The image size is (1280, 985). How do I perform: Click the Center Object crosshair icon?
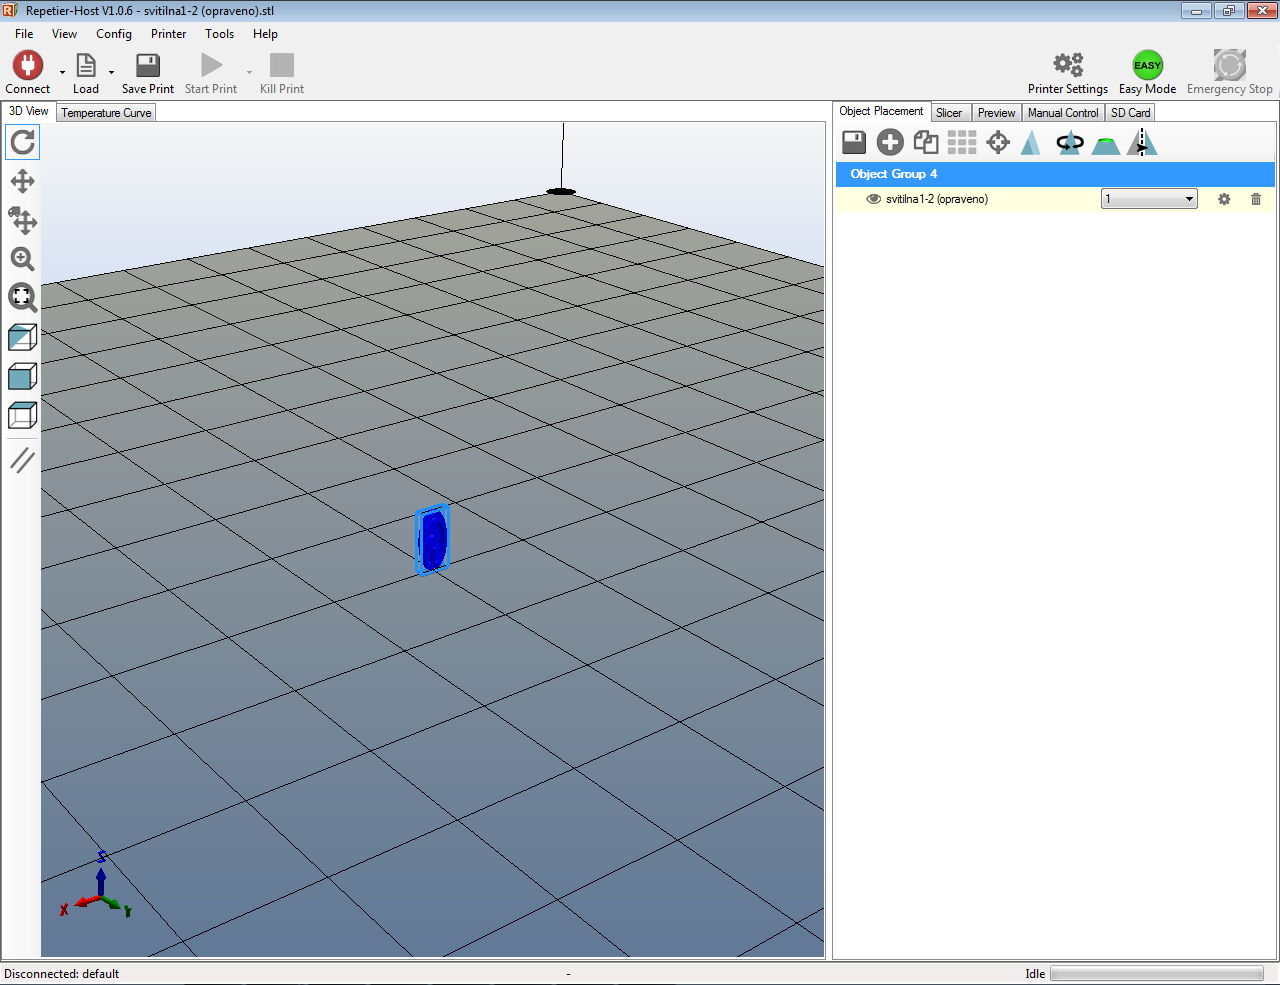(998, 143)
